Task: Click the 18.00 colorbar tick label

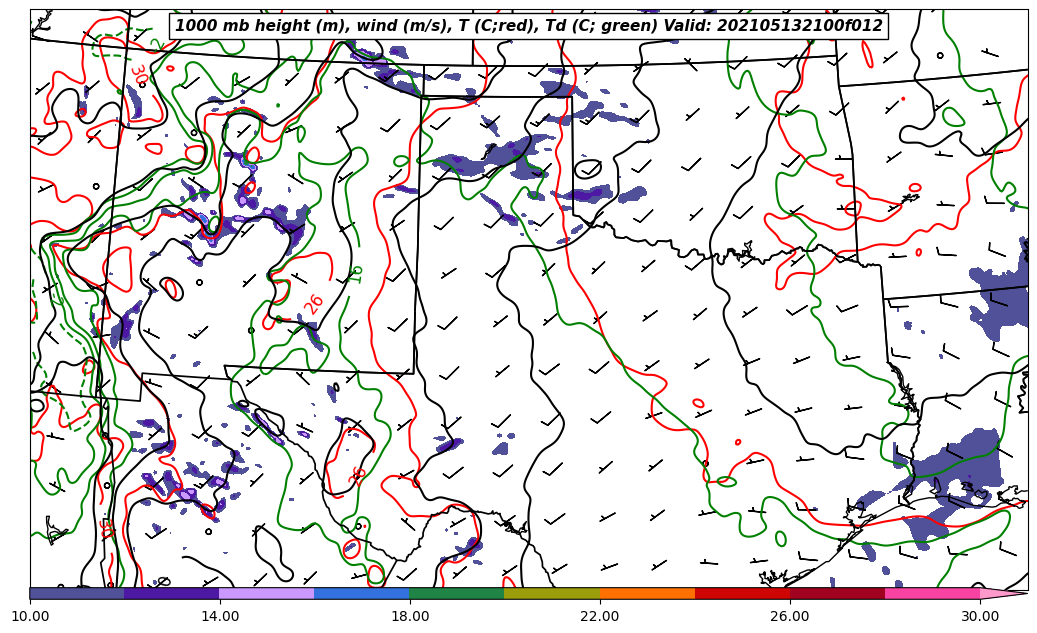Action: pyautogui.click(x=410, y=616)
